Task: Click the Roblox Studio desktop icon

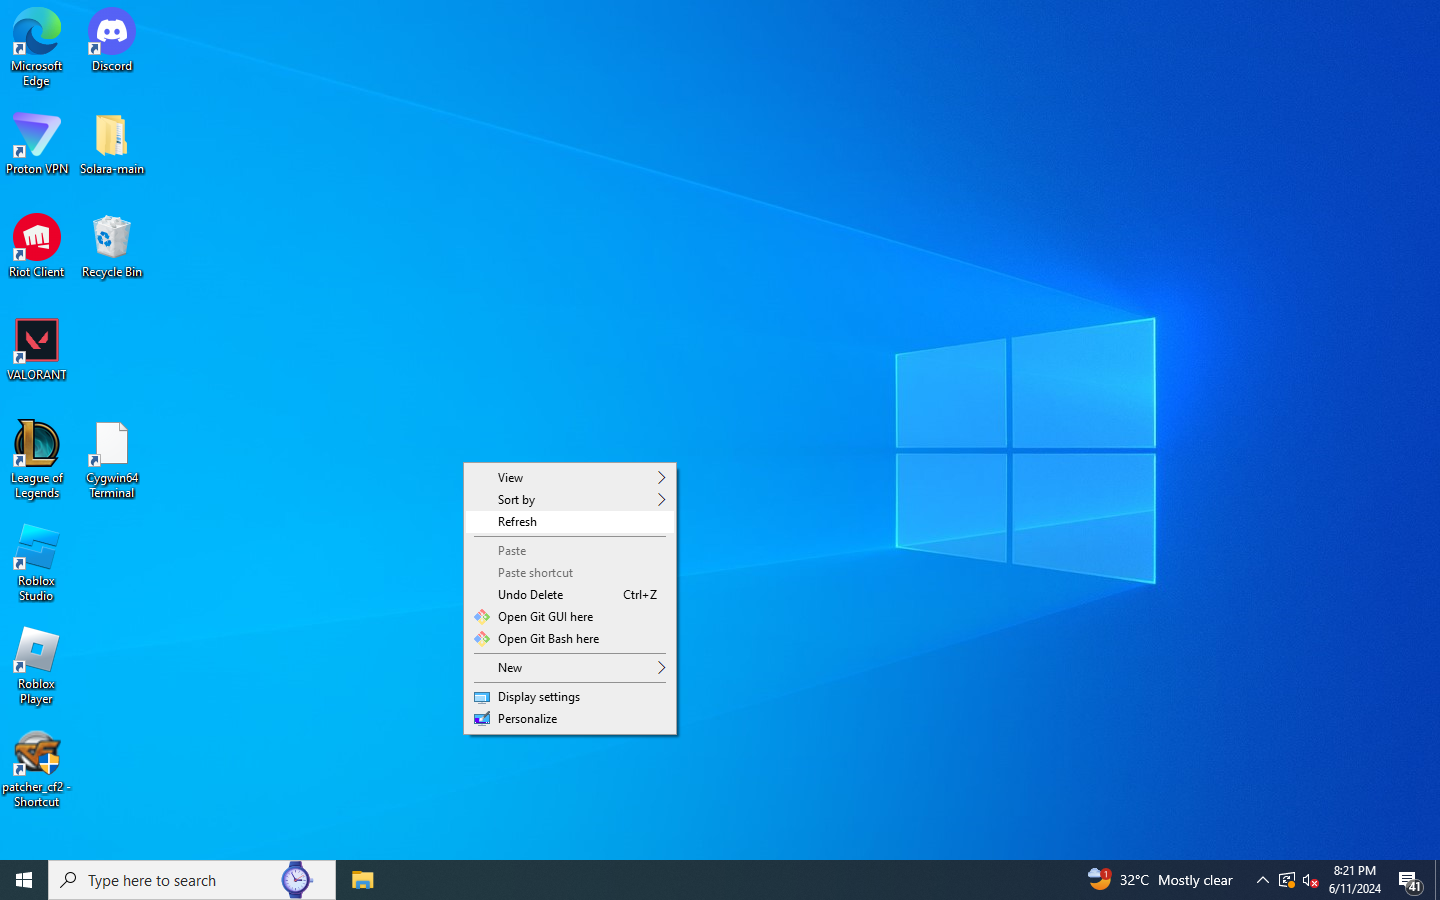Action: [37, 562]
